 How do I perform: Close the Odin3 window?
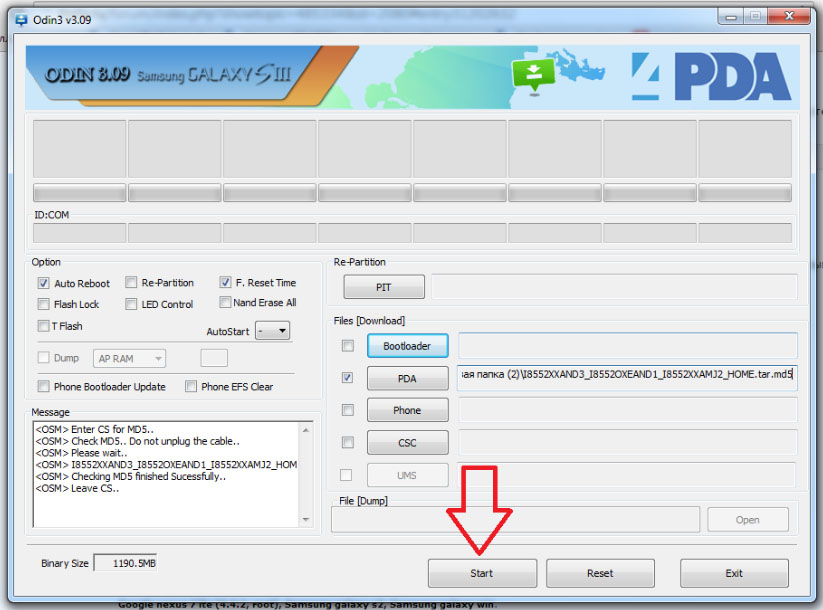[788, 17]
